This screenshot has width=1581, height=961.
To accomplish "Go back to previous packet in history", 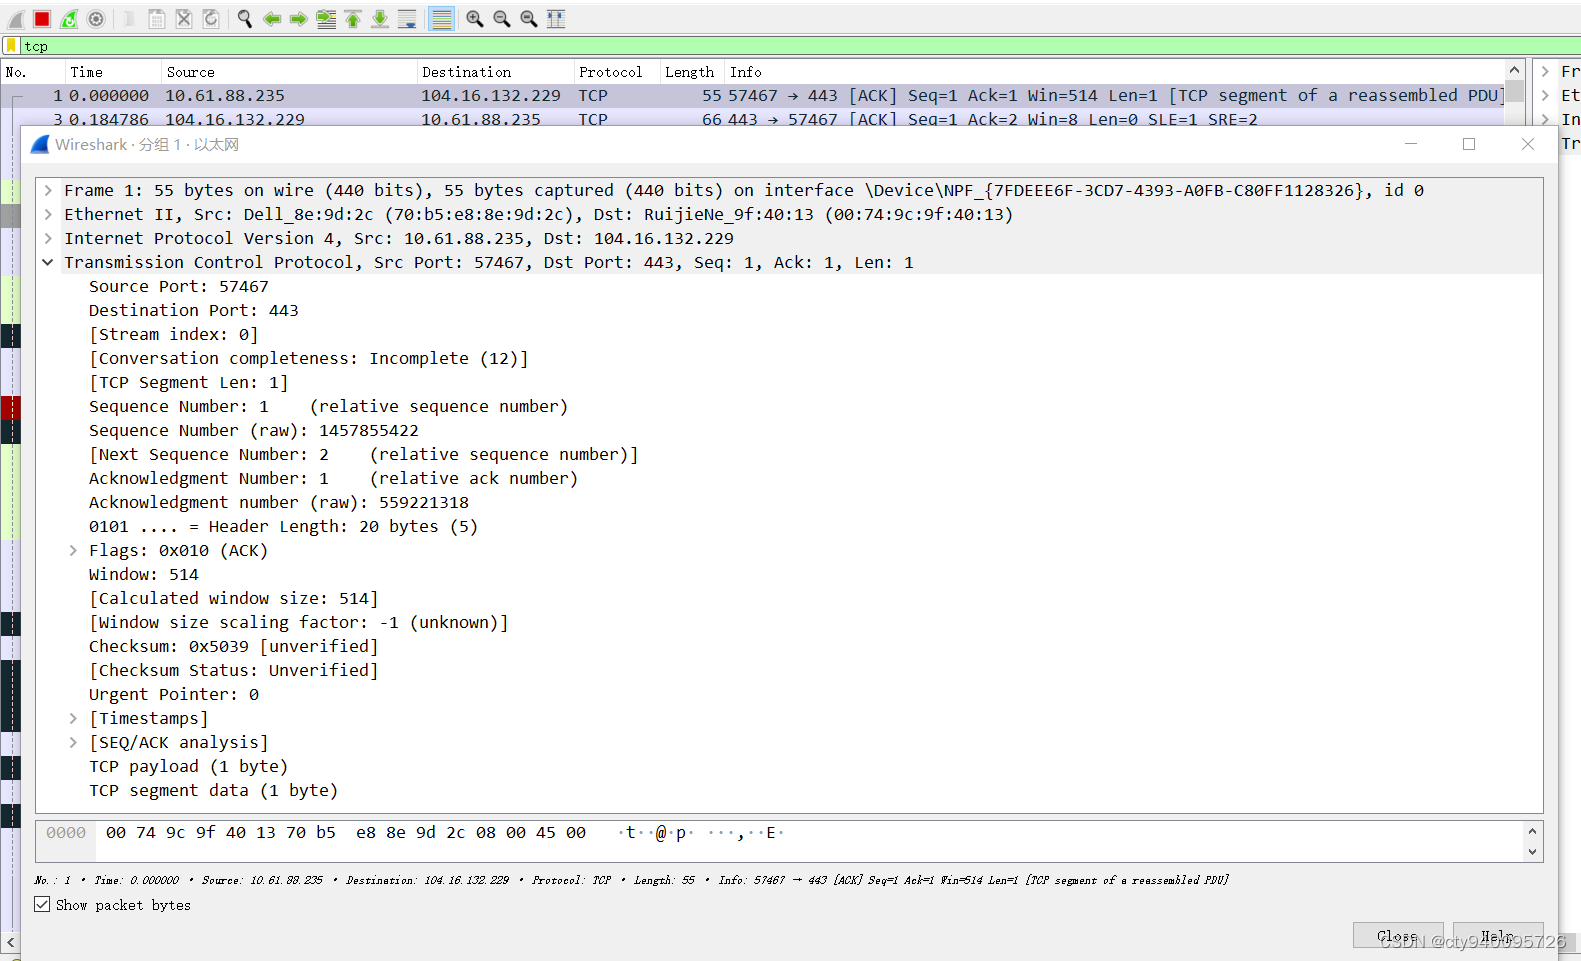I will 271,19.
